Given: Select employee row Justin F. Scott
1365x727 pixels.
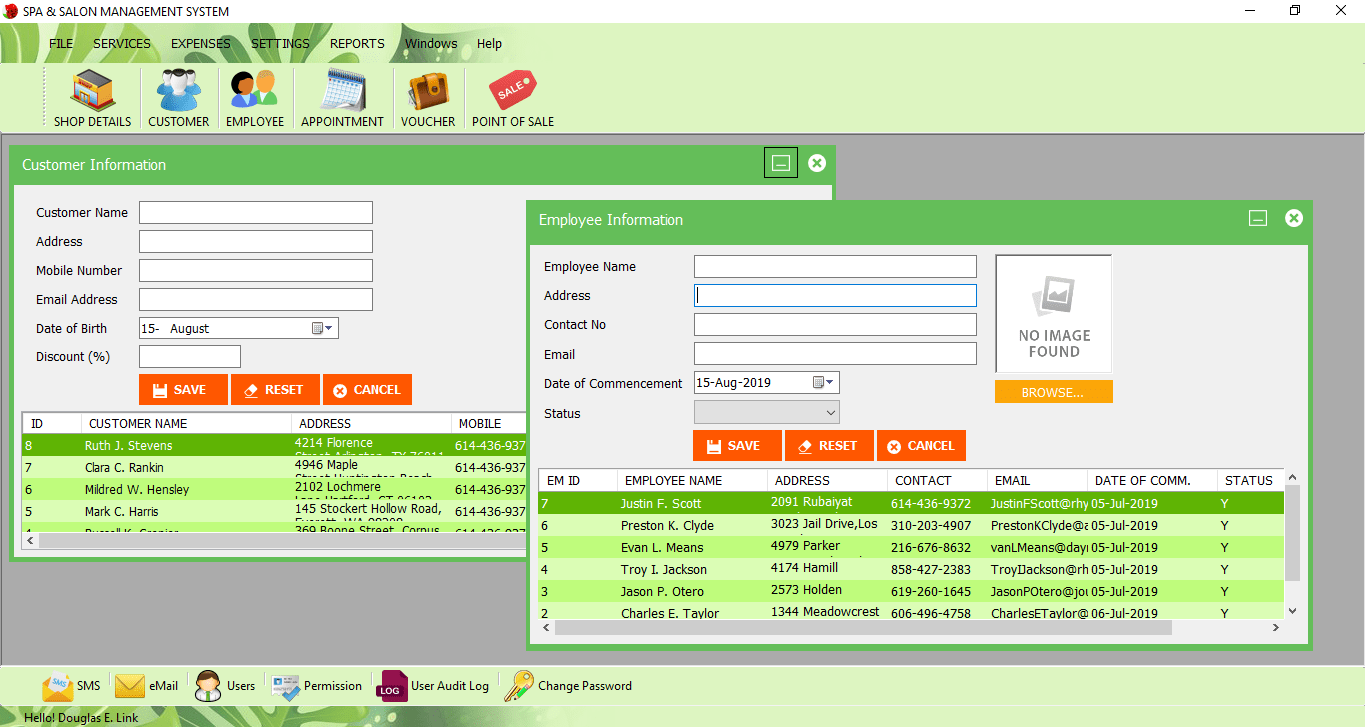Looking at the screenshot, I should (911, 503).
